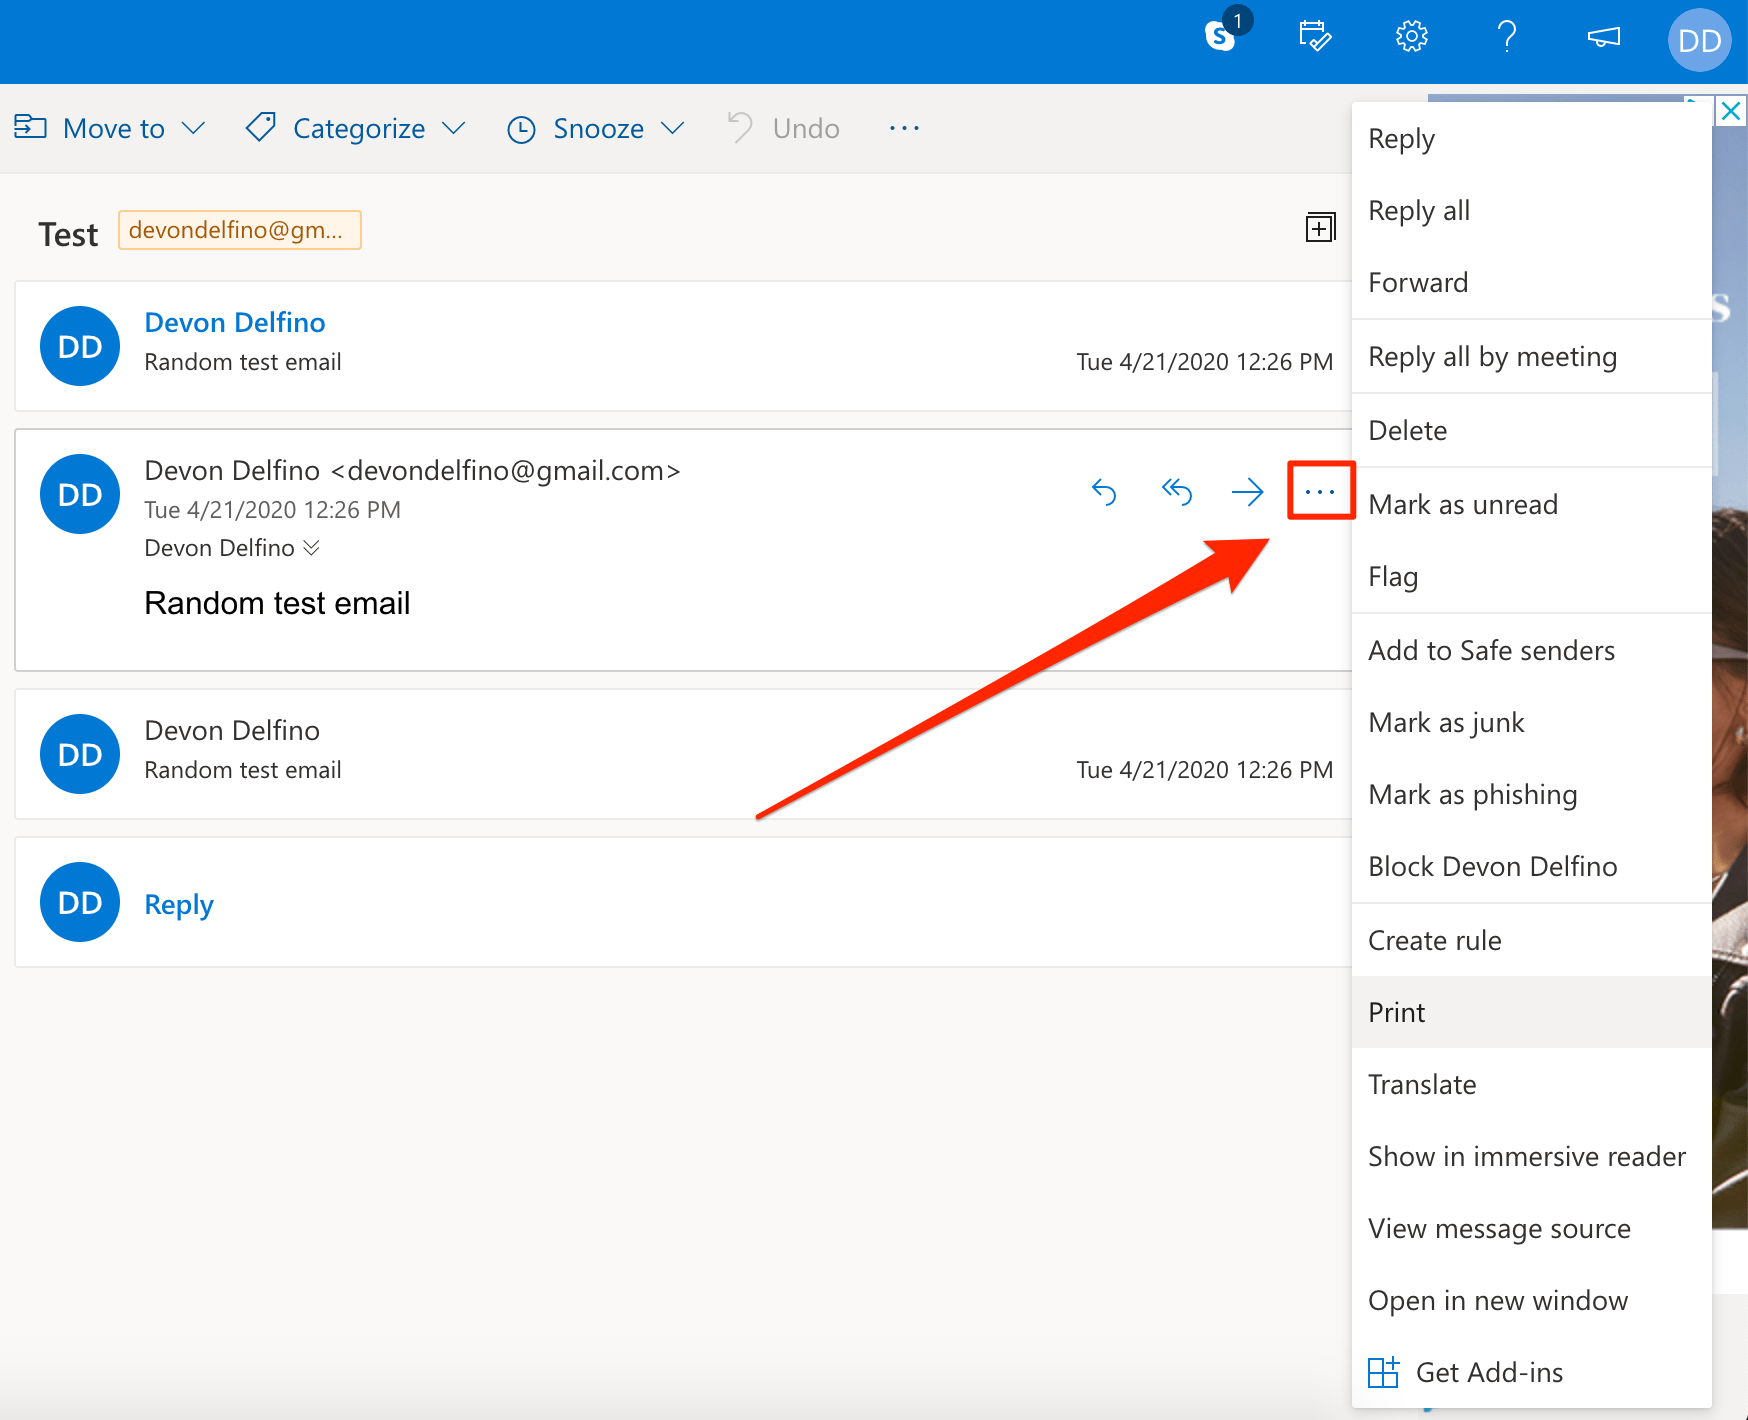Select Get Add-ins menu entry
1748x1420 pixels.
pyautogui.click(x=1488, y=1372)
